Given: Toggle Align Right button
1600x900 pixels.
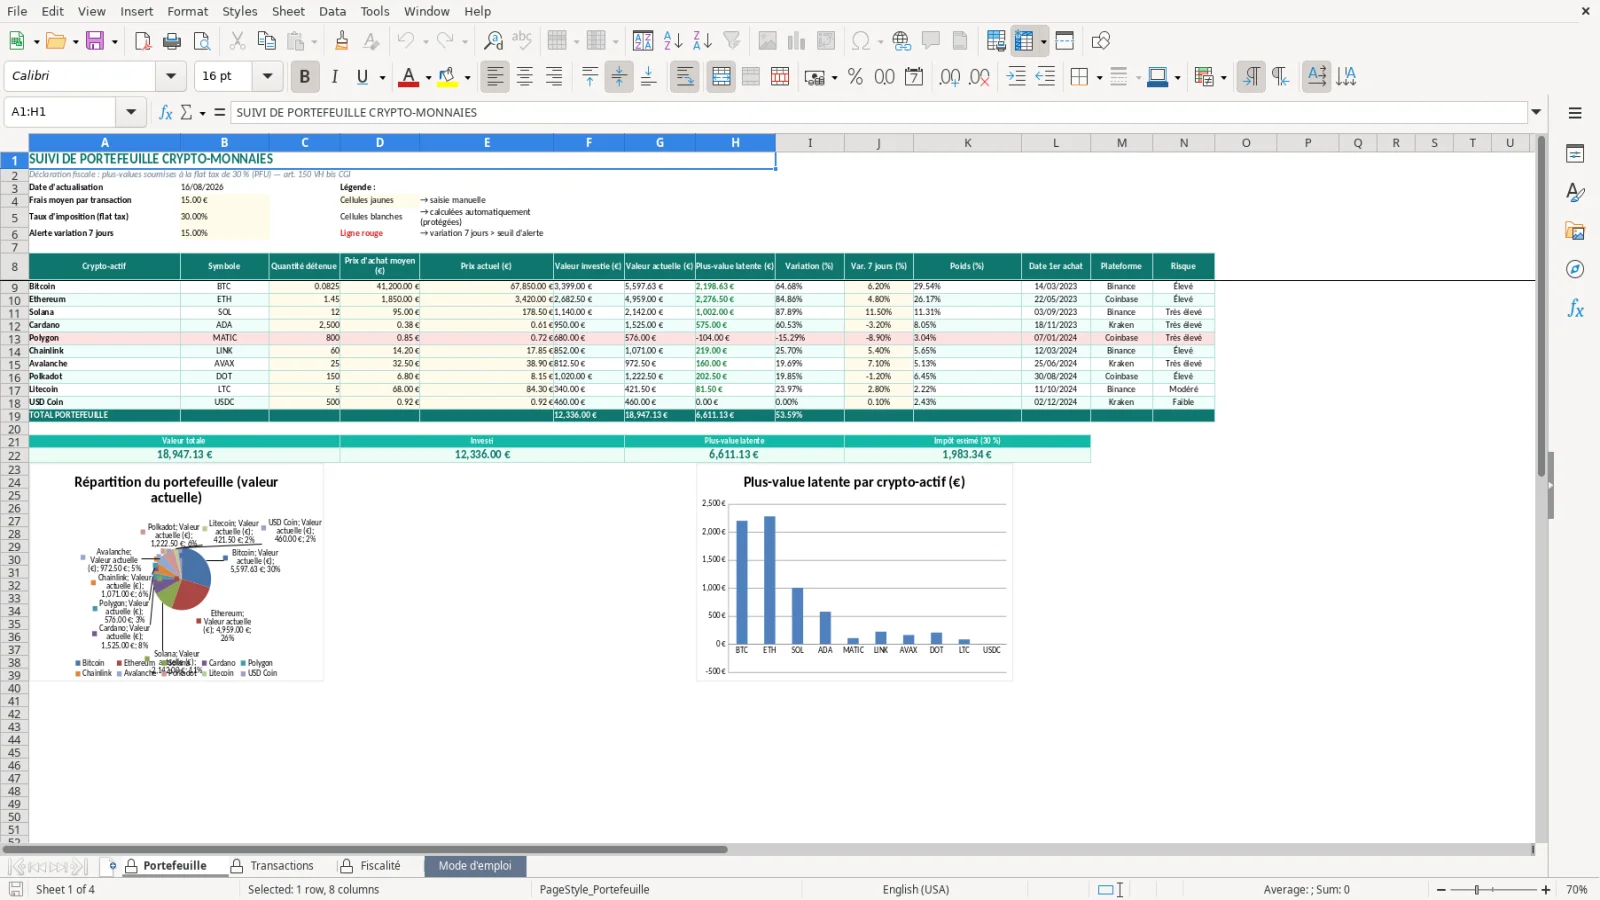Looking at the screenshot, I should [x=554, y=77].
